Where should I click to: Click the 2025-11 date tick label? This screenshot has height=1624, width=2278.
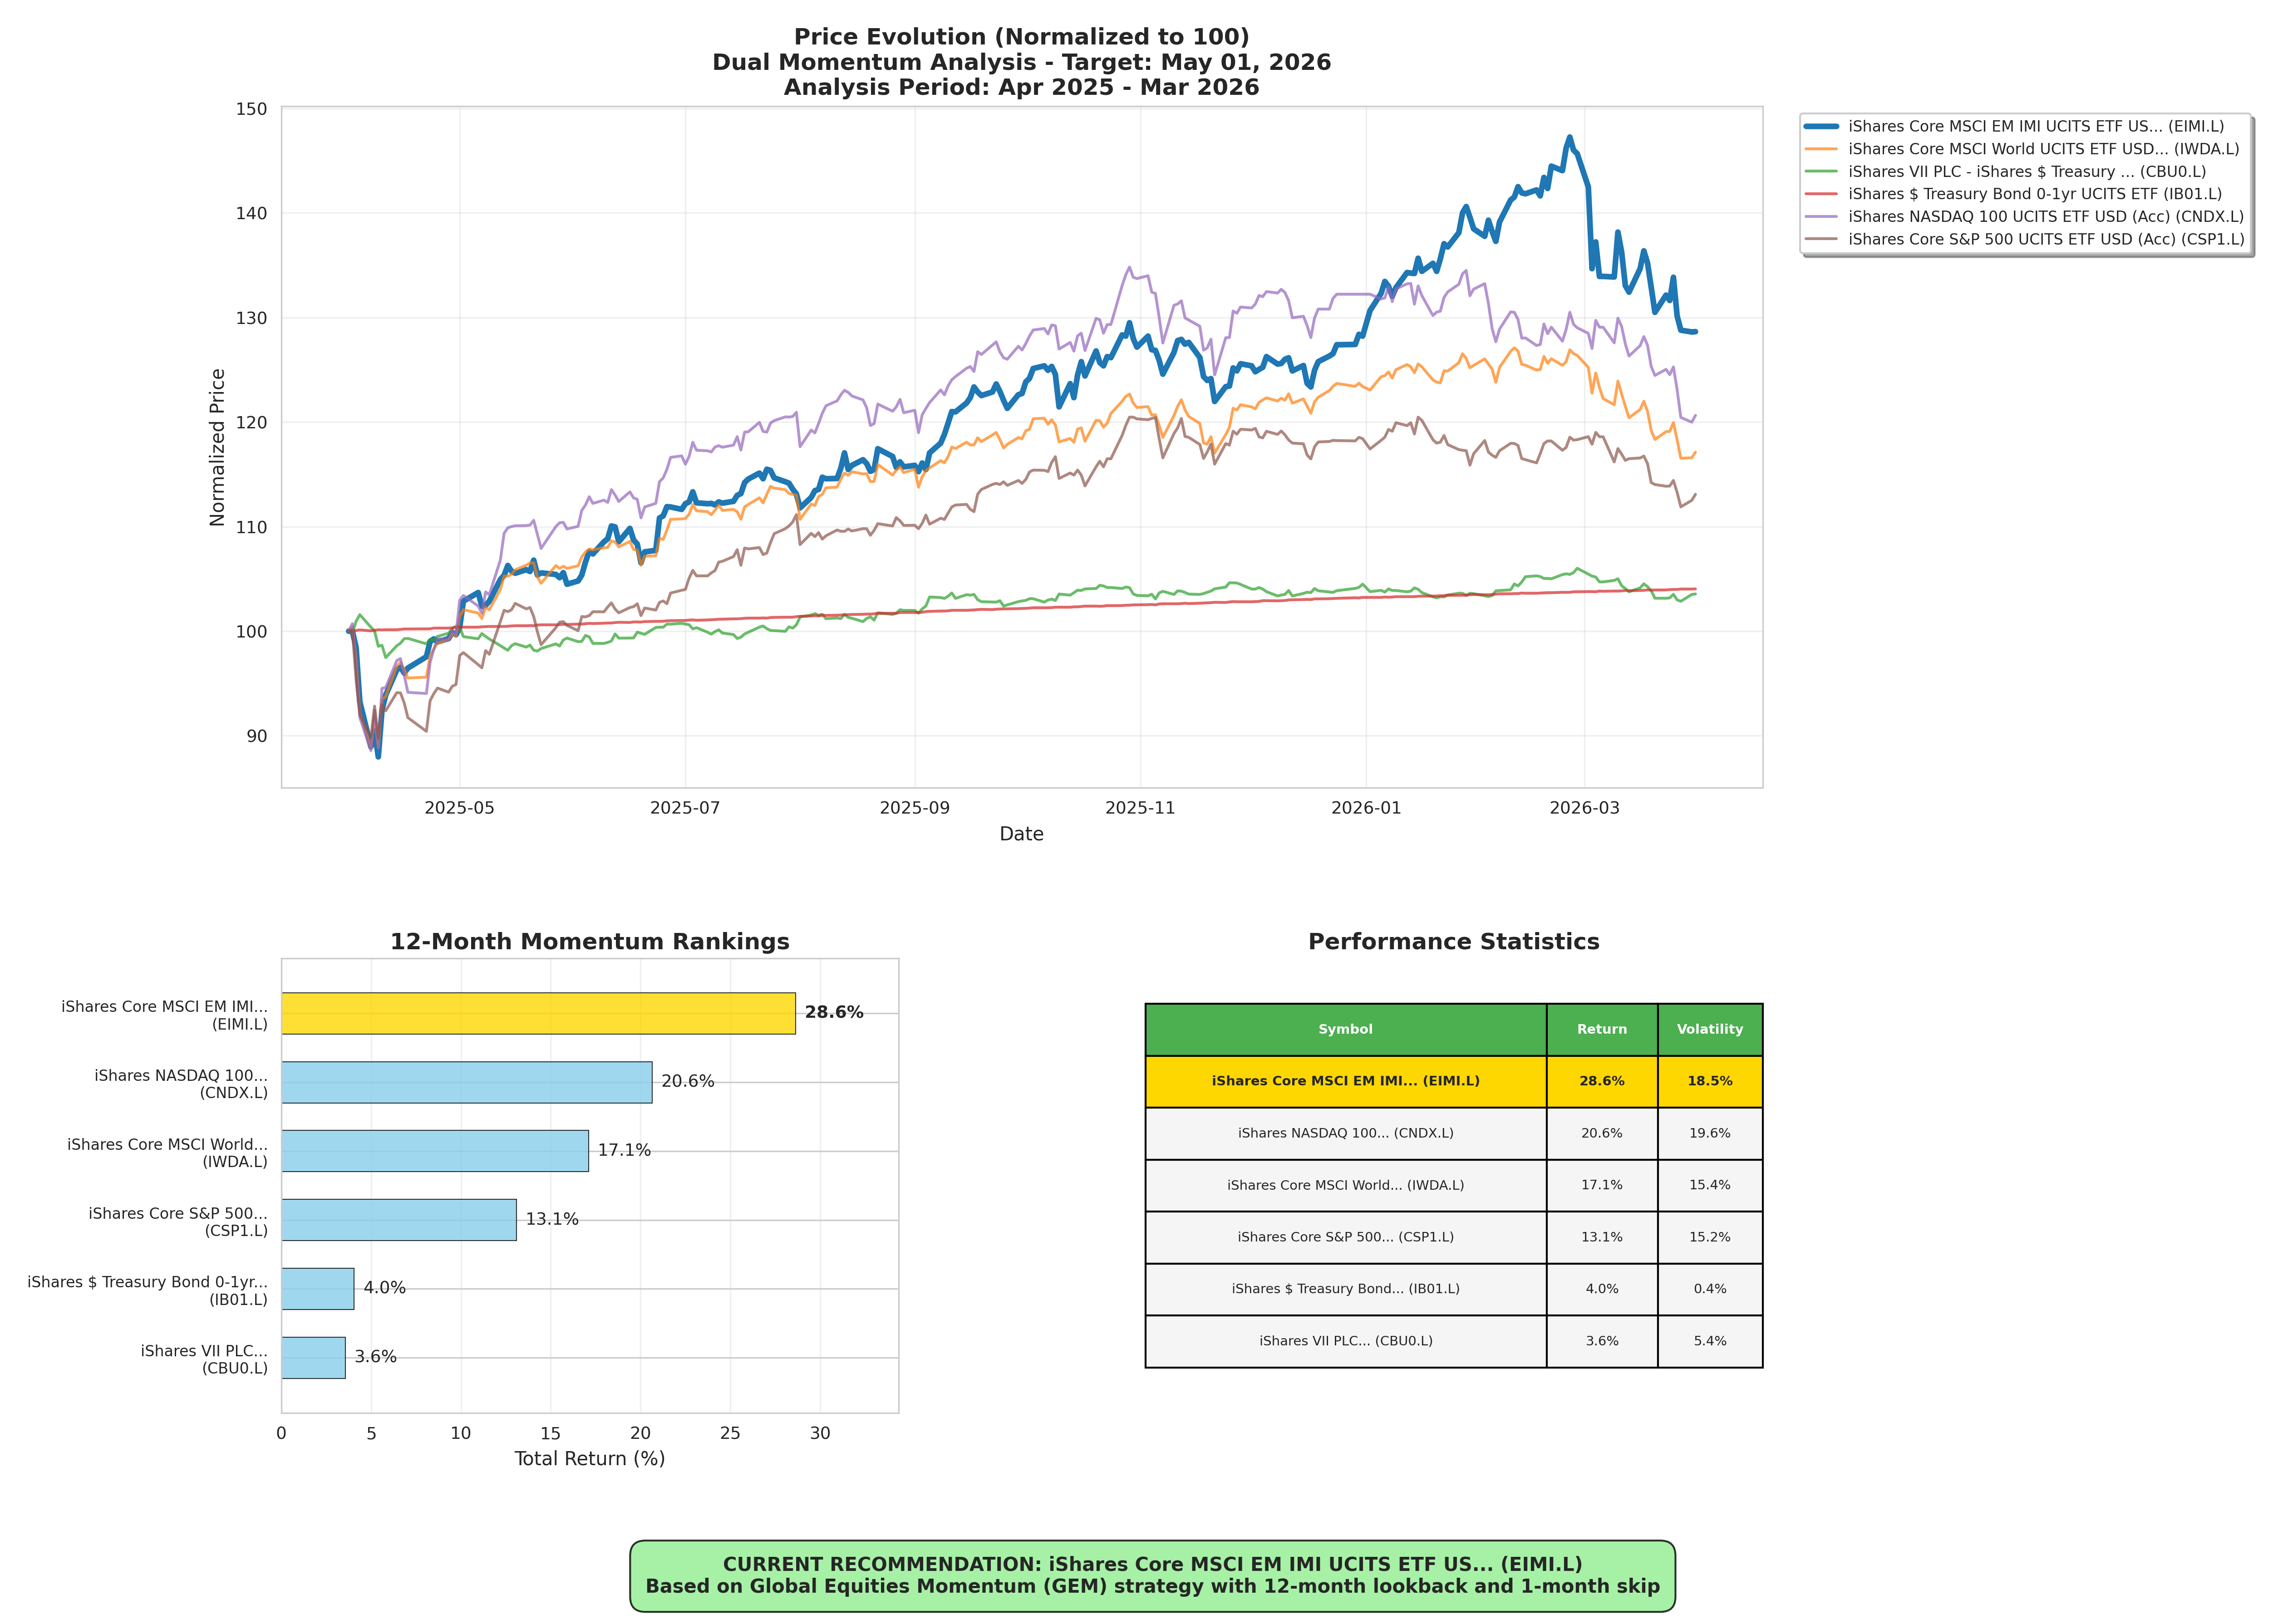pos(1140,808)
